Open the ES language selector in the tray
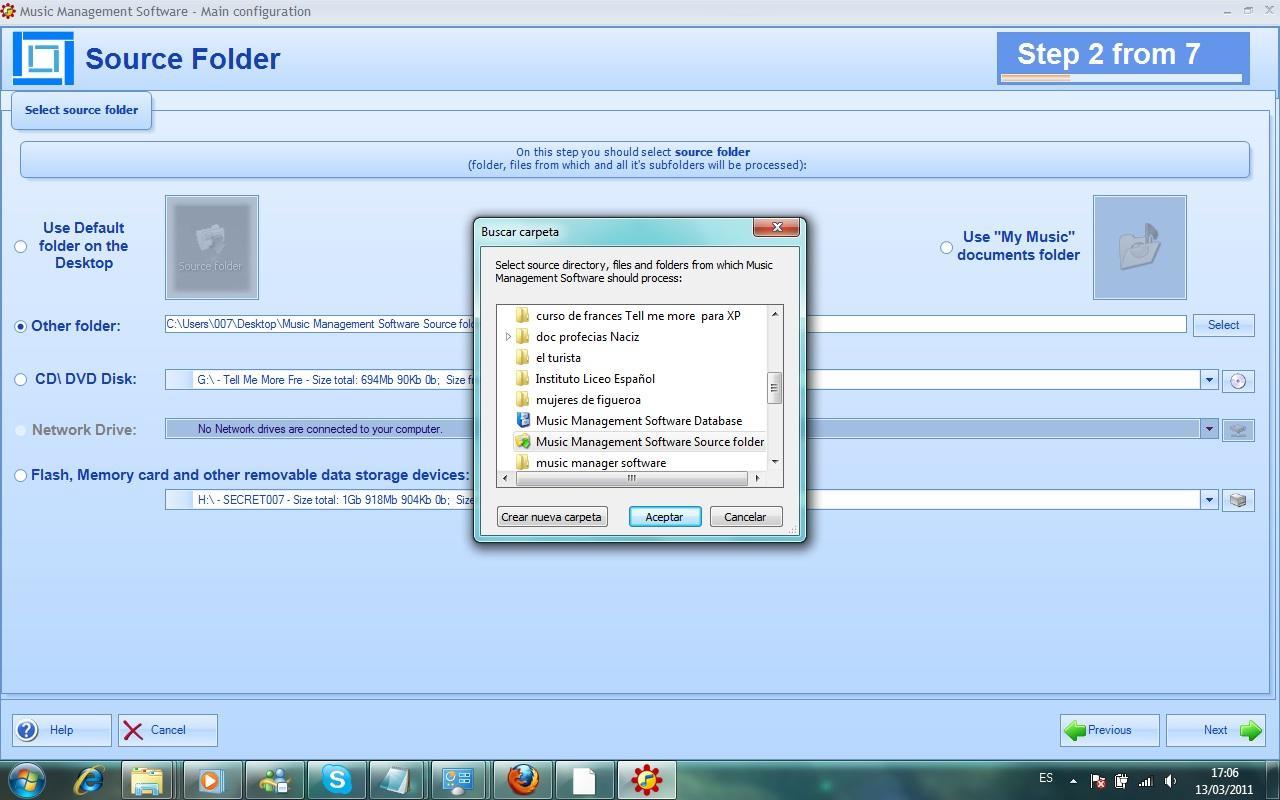Screen dimensions: 1280x800 [1045, 778]
